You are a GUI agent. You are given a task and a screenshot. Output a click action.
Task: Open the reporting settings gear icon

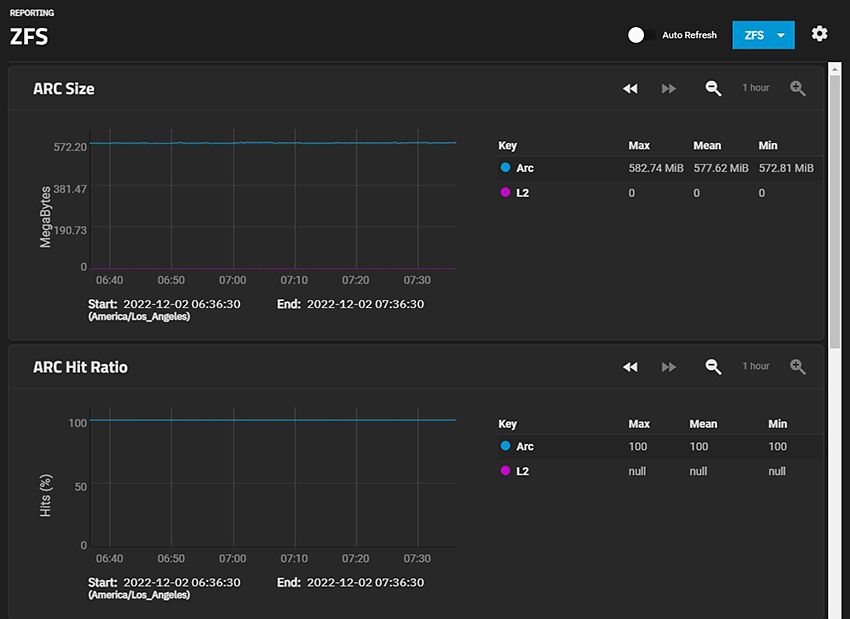pyautogui.click(x=819, y=34)
